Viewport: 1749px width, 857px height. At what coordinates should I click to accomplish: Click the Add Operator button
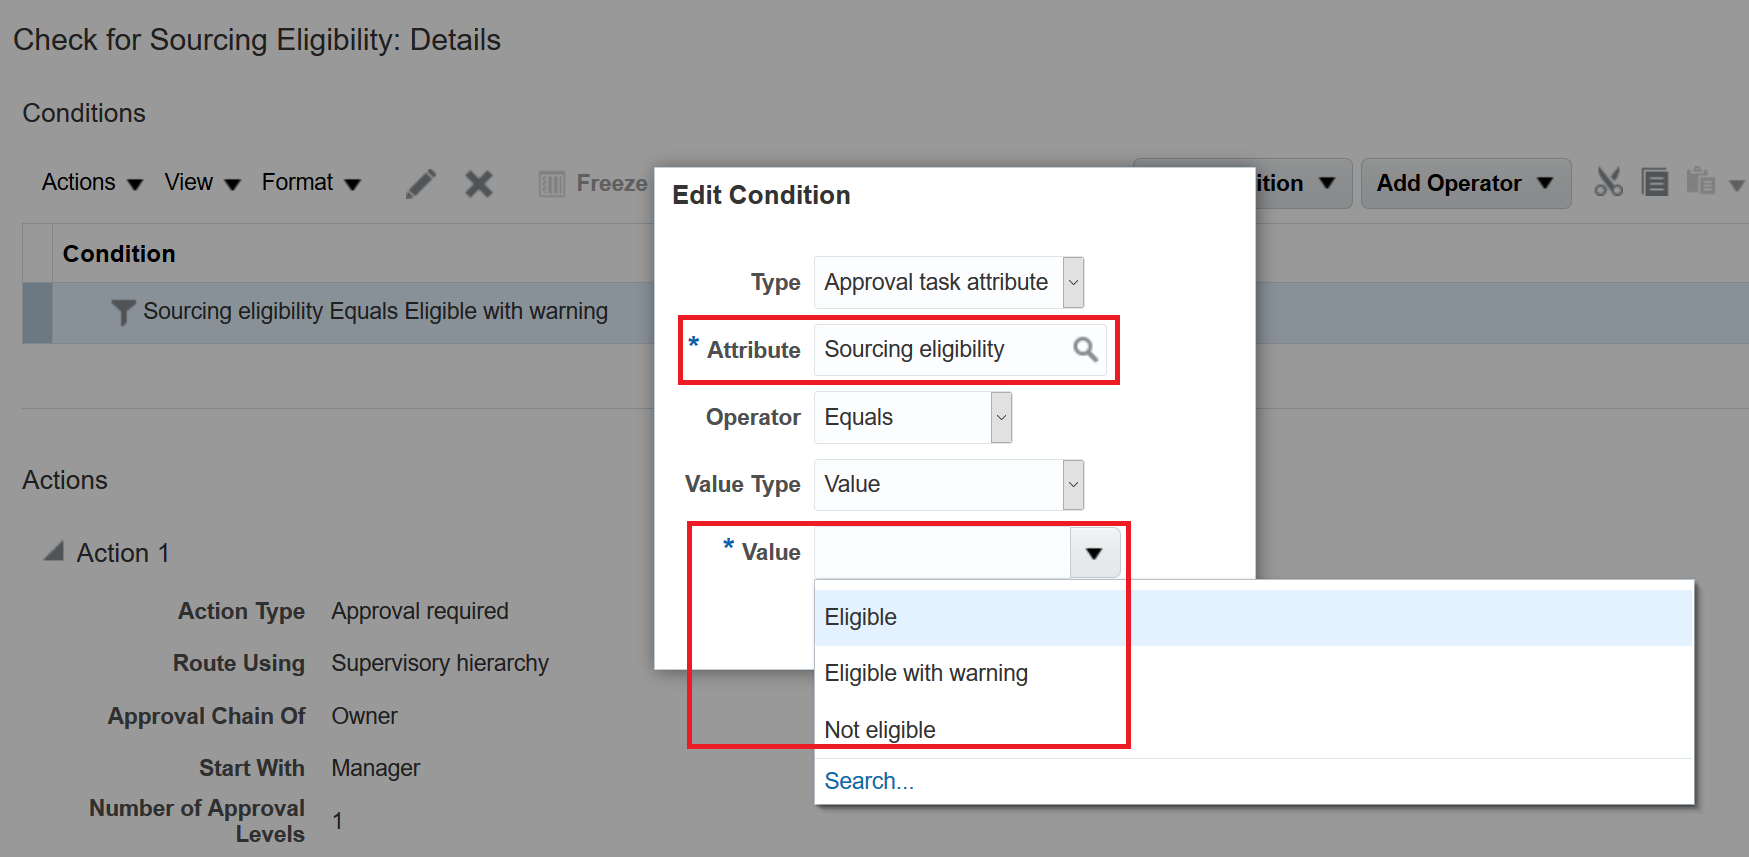tap(1465, 183)
